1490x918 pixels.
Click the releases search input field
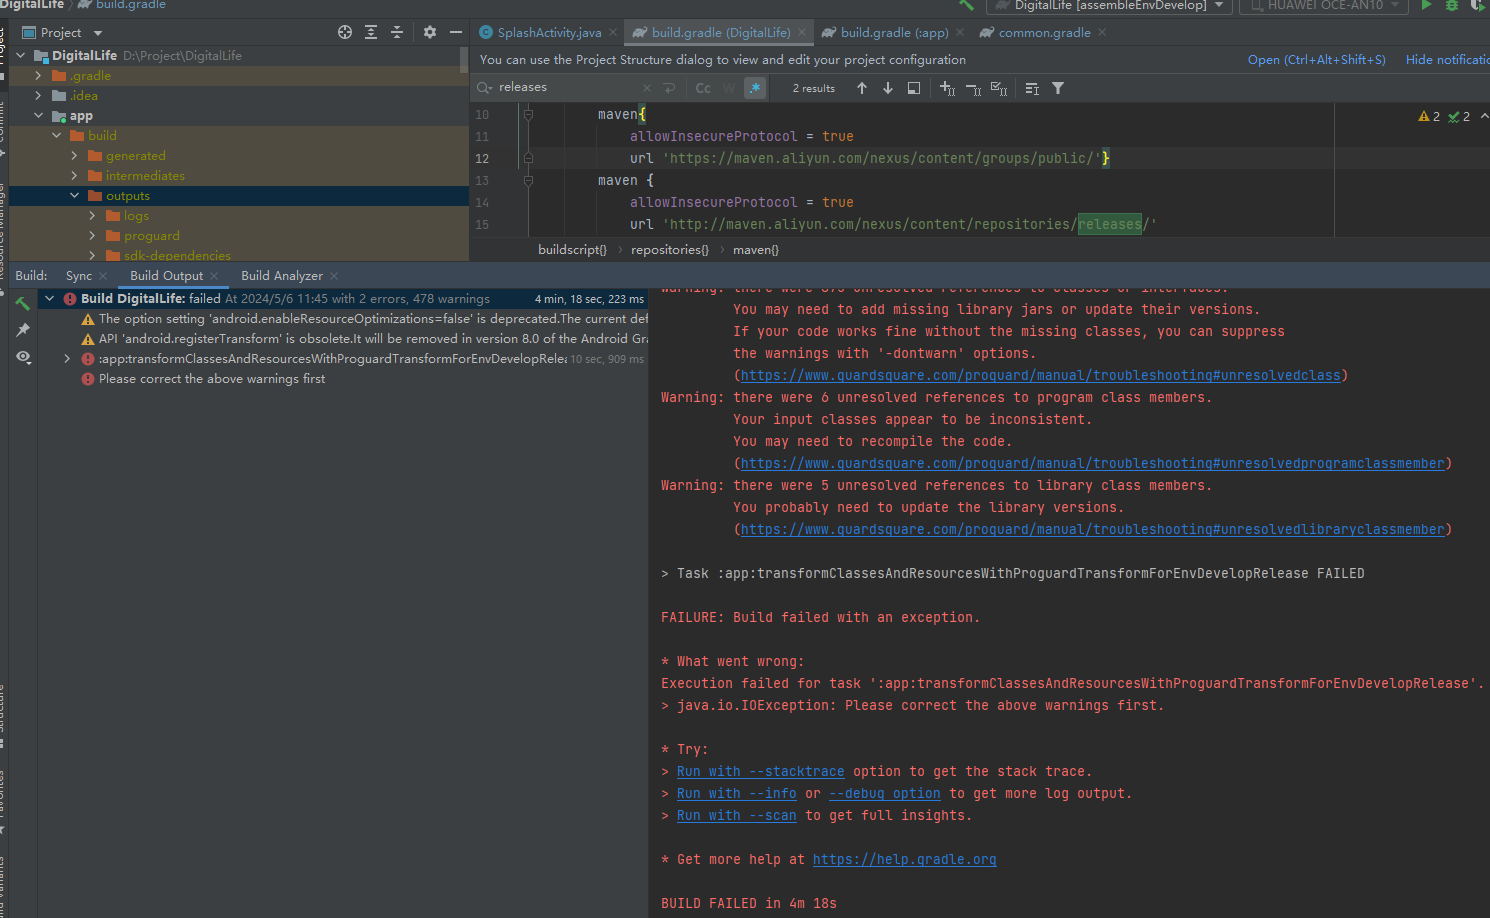coord(565,88)
